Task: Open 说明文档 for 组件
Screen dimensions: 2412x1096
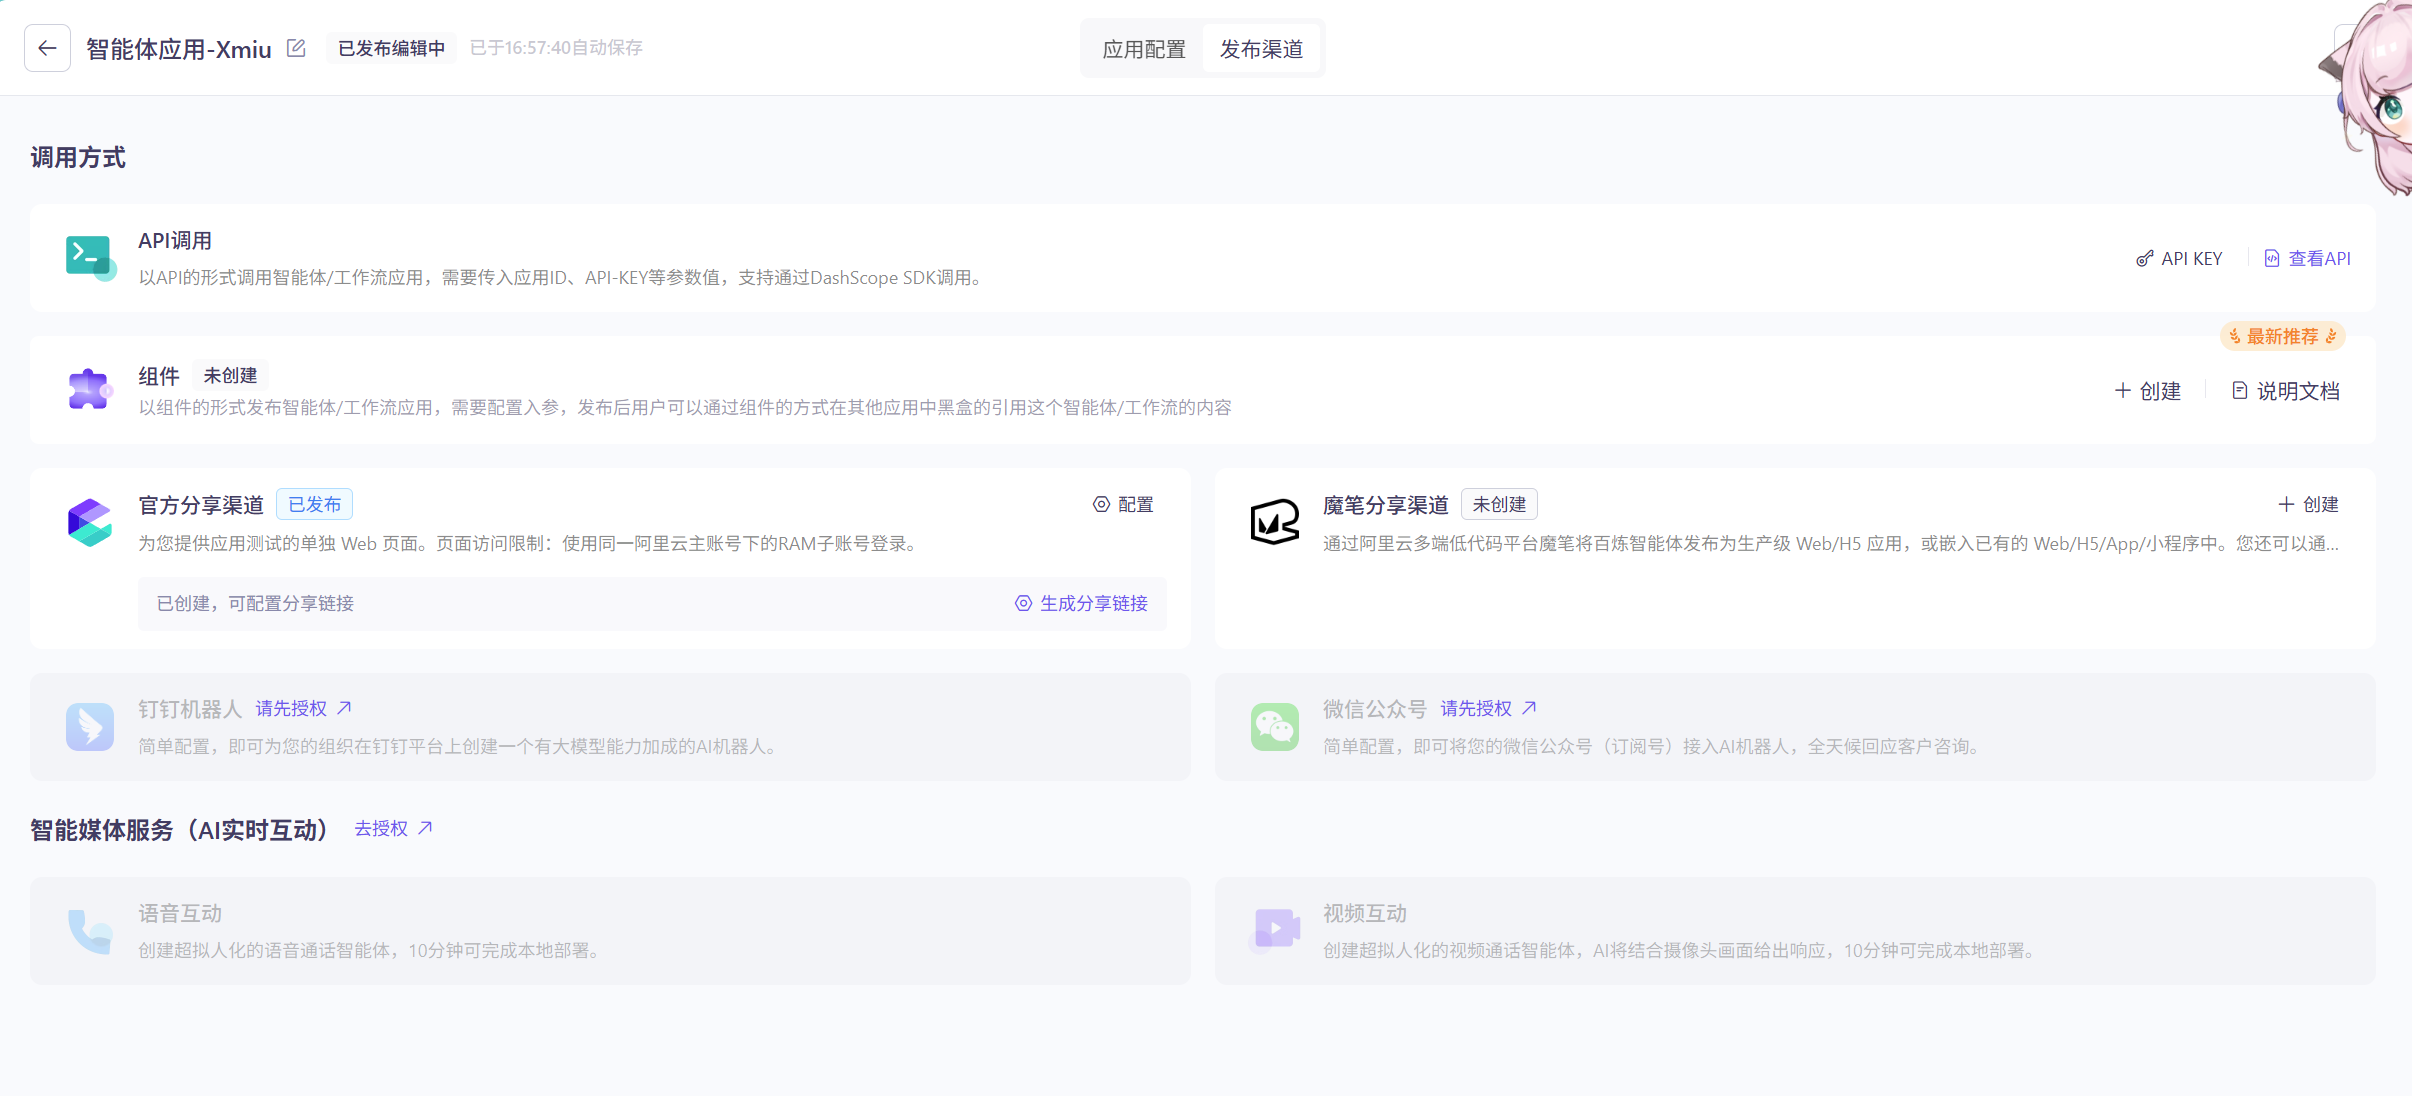Action: coord(2286,391)
